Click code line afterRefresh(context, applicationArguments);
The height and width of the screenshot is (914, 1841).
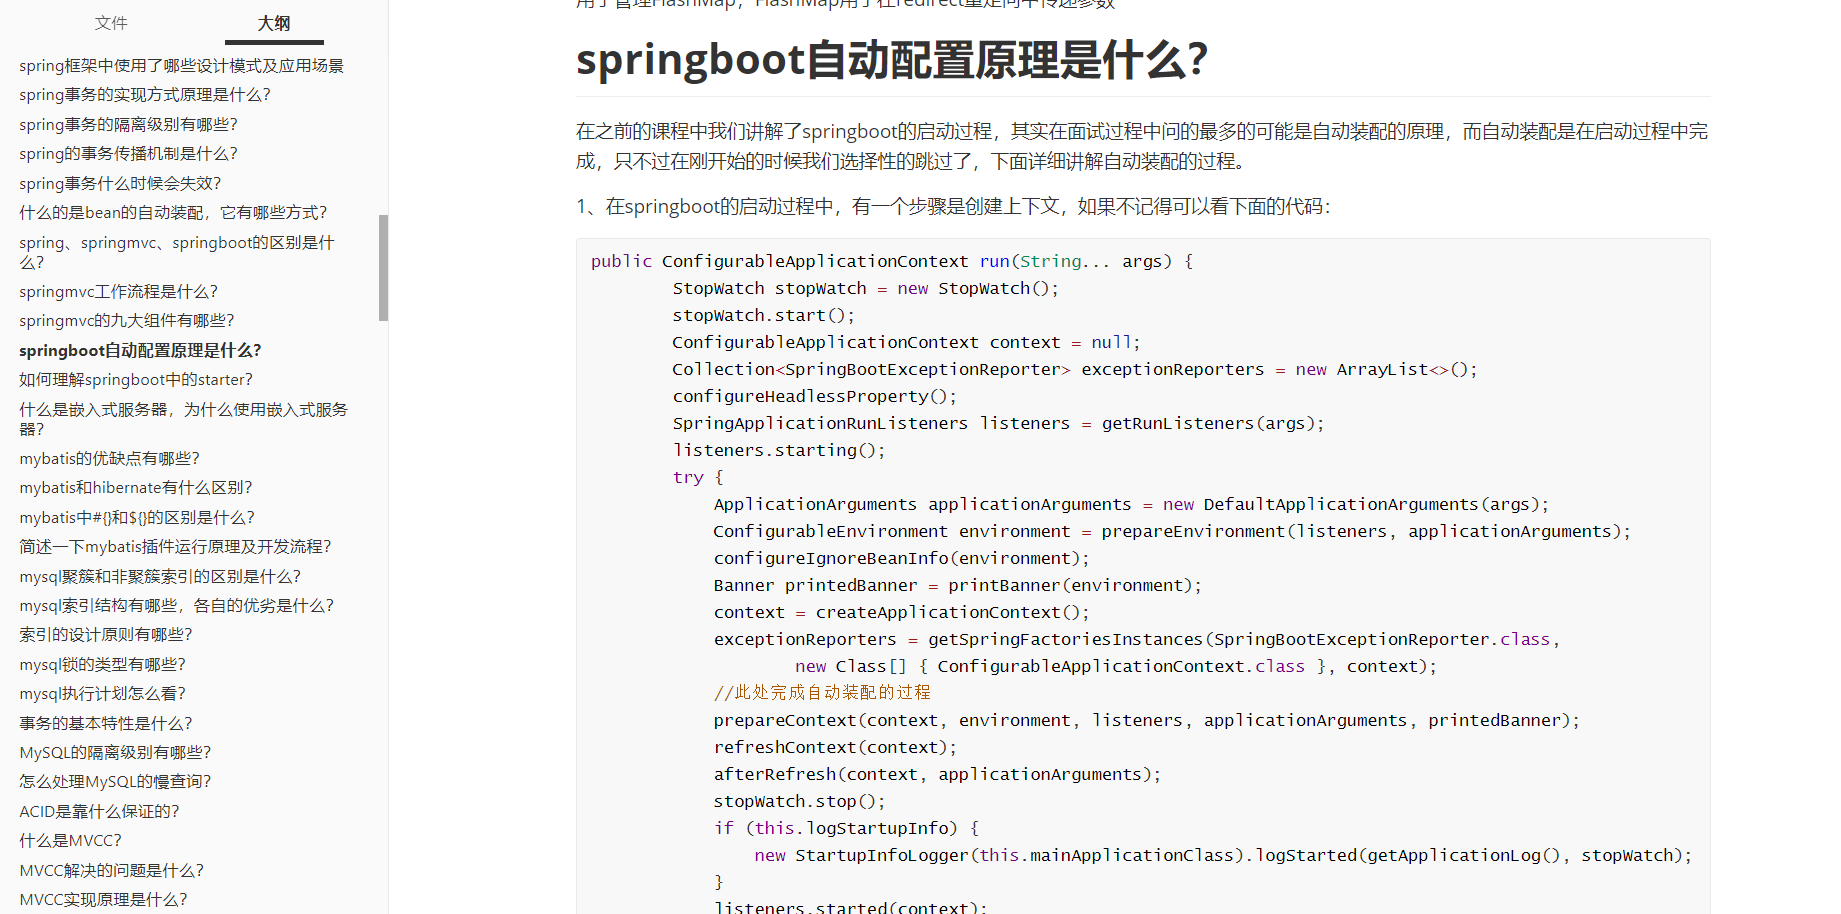937,774
